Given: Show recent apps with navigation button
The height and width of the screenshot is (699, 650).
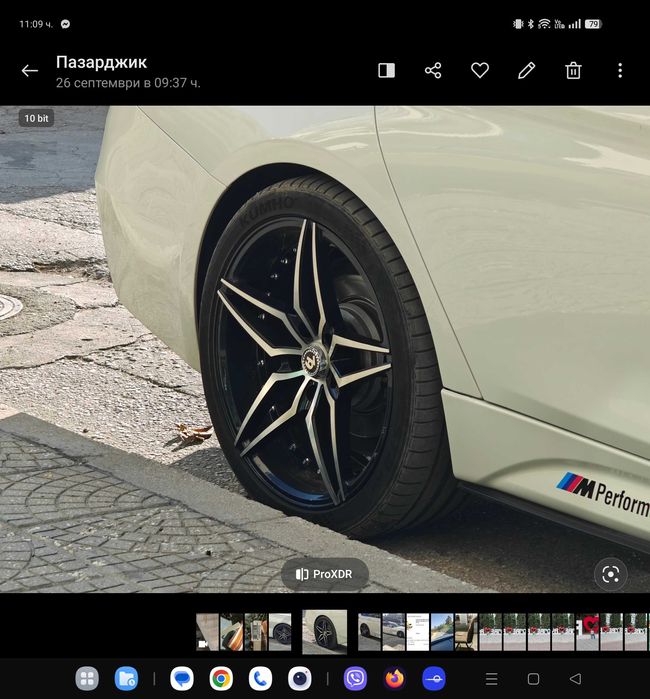Looking at the screenshot, I should click(x=491, y=679).
